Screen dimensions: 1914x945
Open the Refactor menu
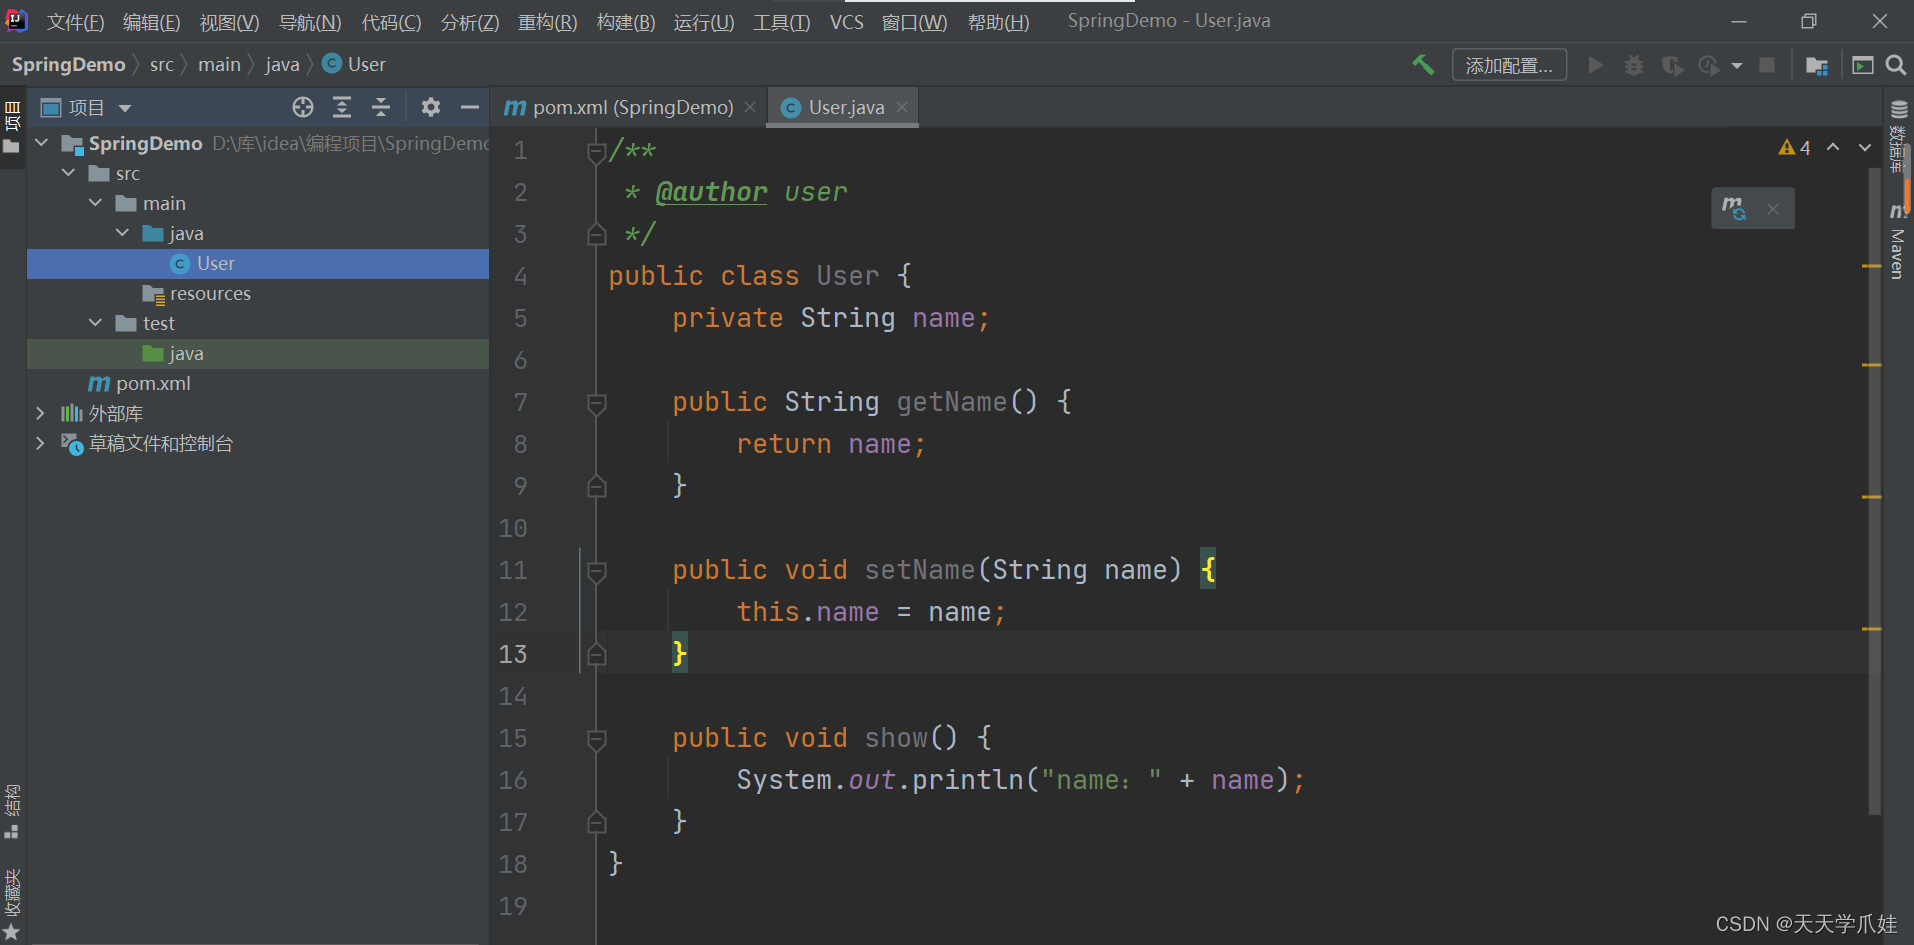[x=548, y=22]
